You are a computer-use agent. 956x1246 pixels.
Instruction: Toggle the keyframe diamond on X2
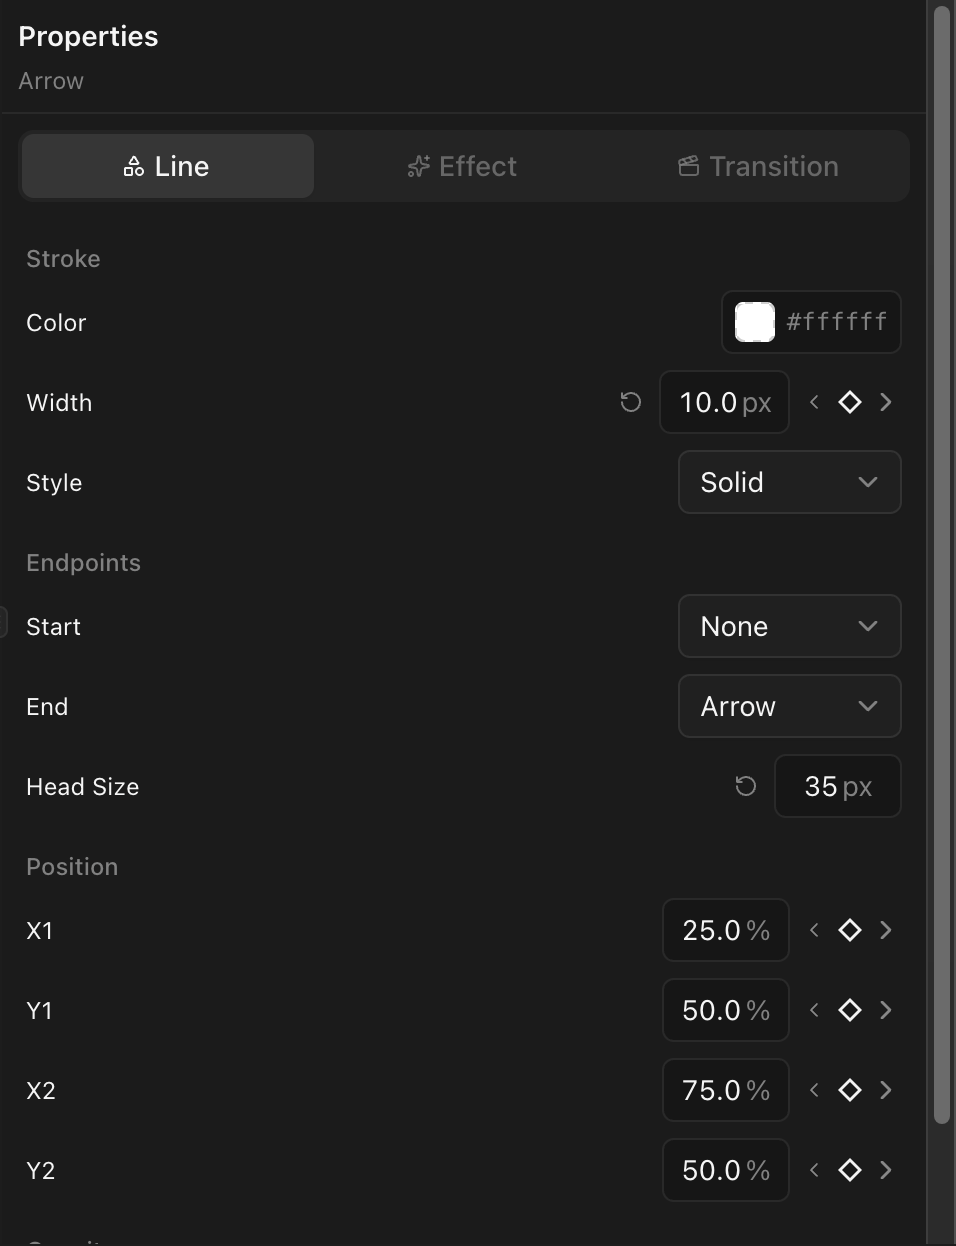tap(849, 1090)
